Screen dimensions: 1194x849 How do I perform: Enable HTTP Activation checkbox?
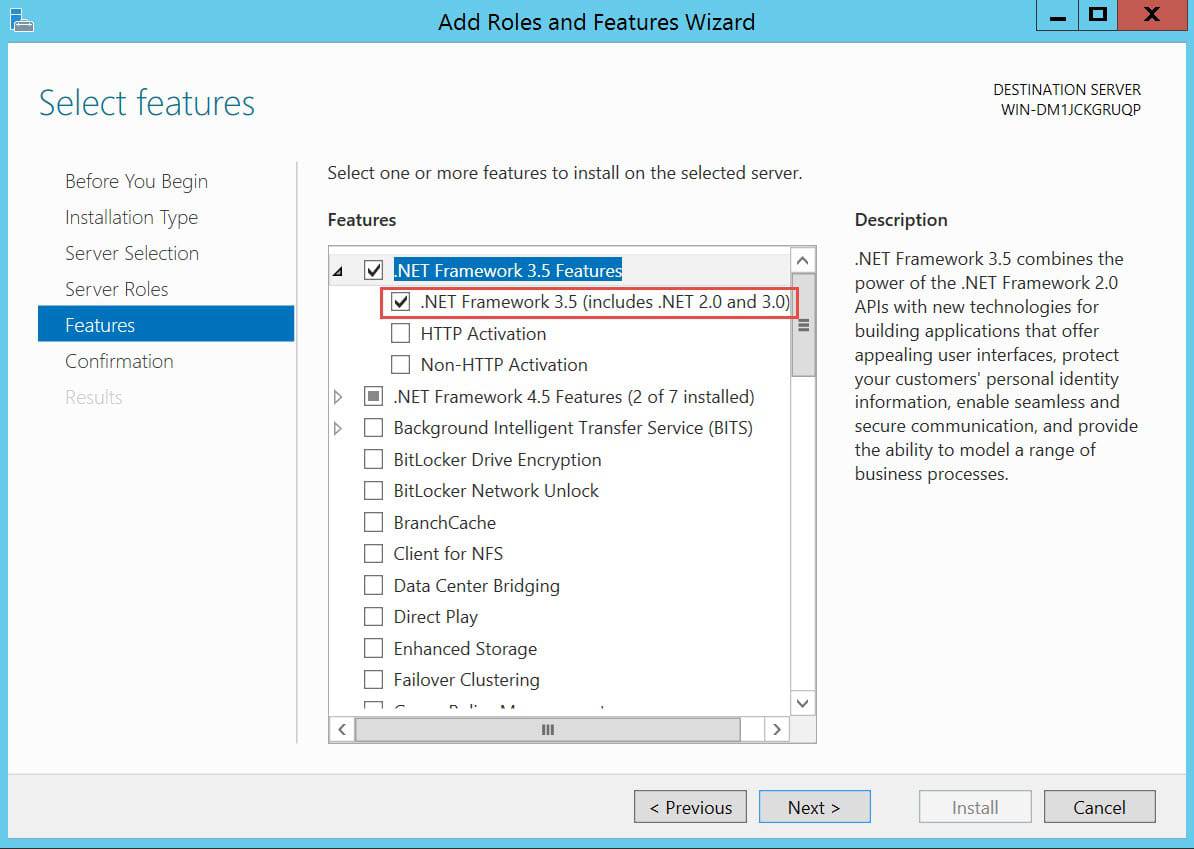click(x=401, y=334)
